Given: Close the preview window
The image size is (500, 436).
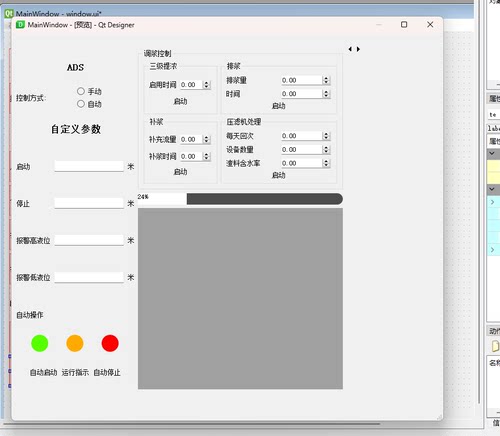Looking at the screenshot, I should tap(430, 24).
